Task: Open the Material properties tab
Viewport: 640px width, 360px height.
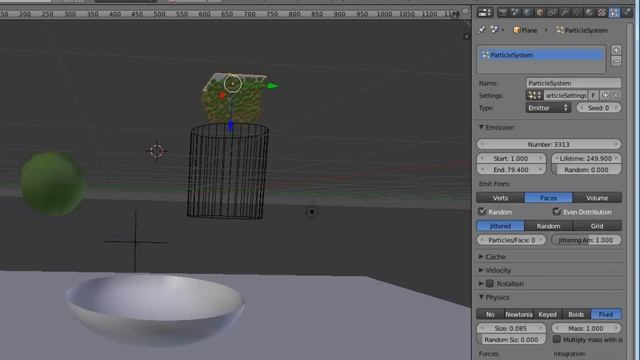Action: click(589, 13)
